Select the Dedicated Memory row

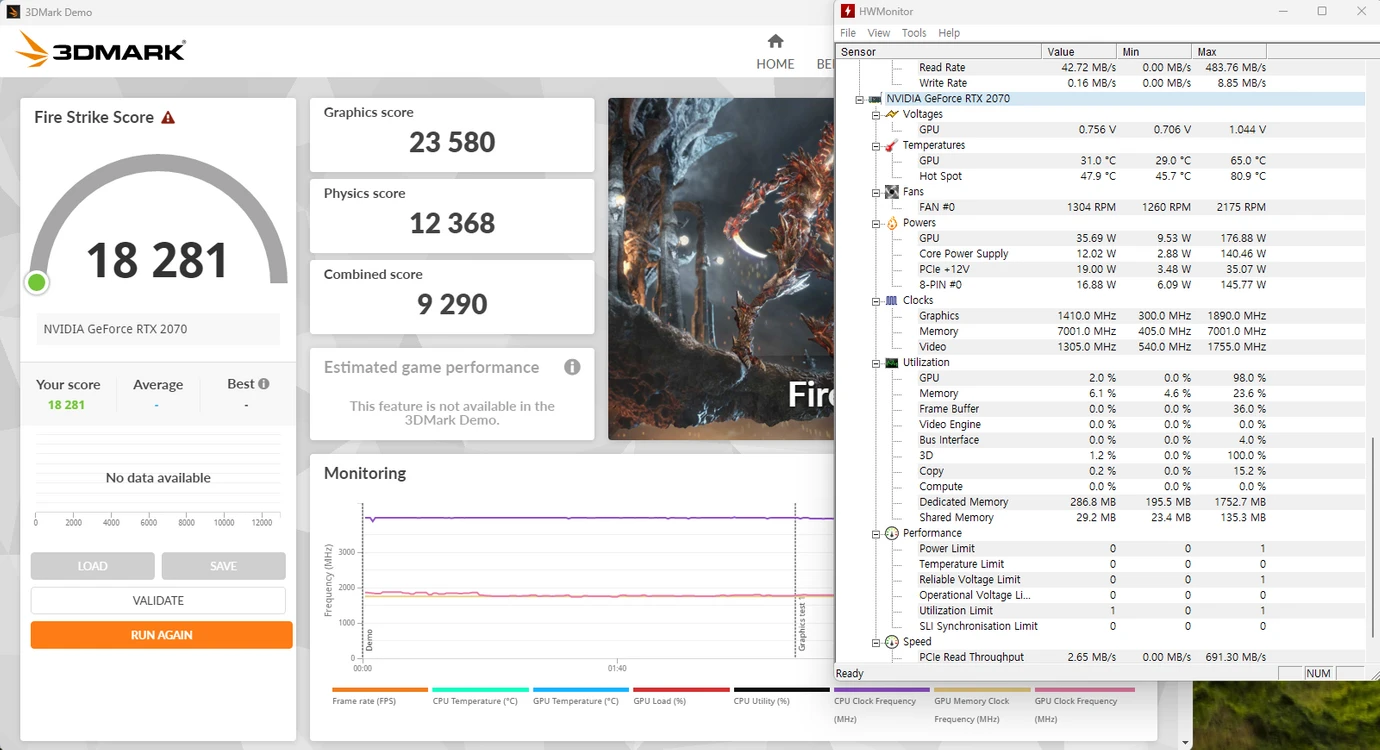[x=1100, y=502]
